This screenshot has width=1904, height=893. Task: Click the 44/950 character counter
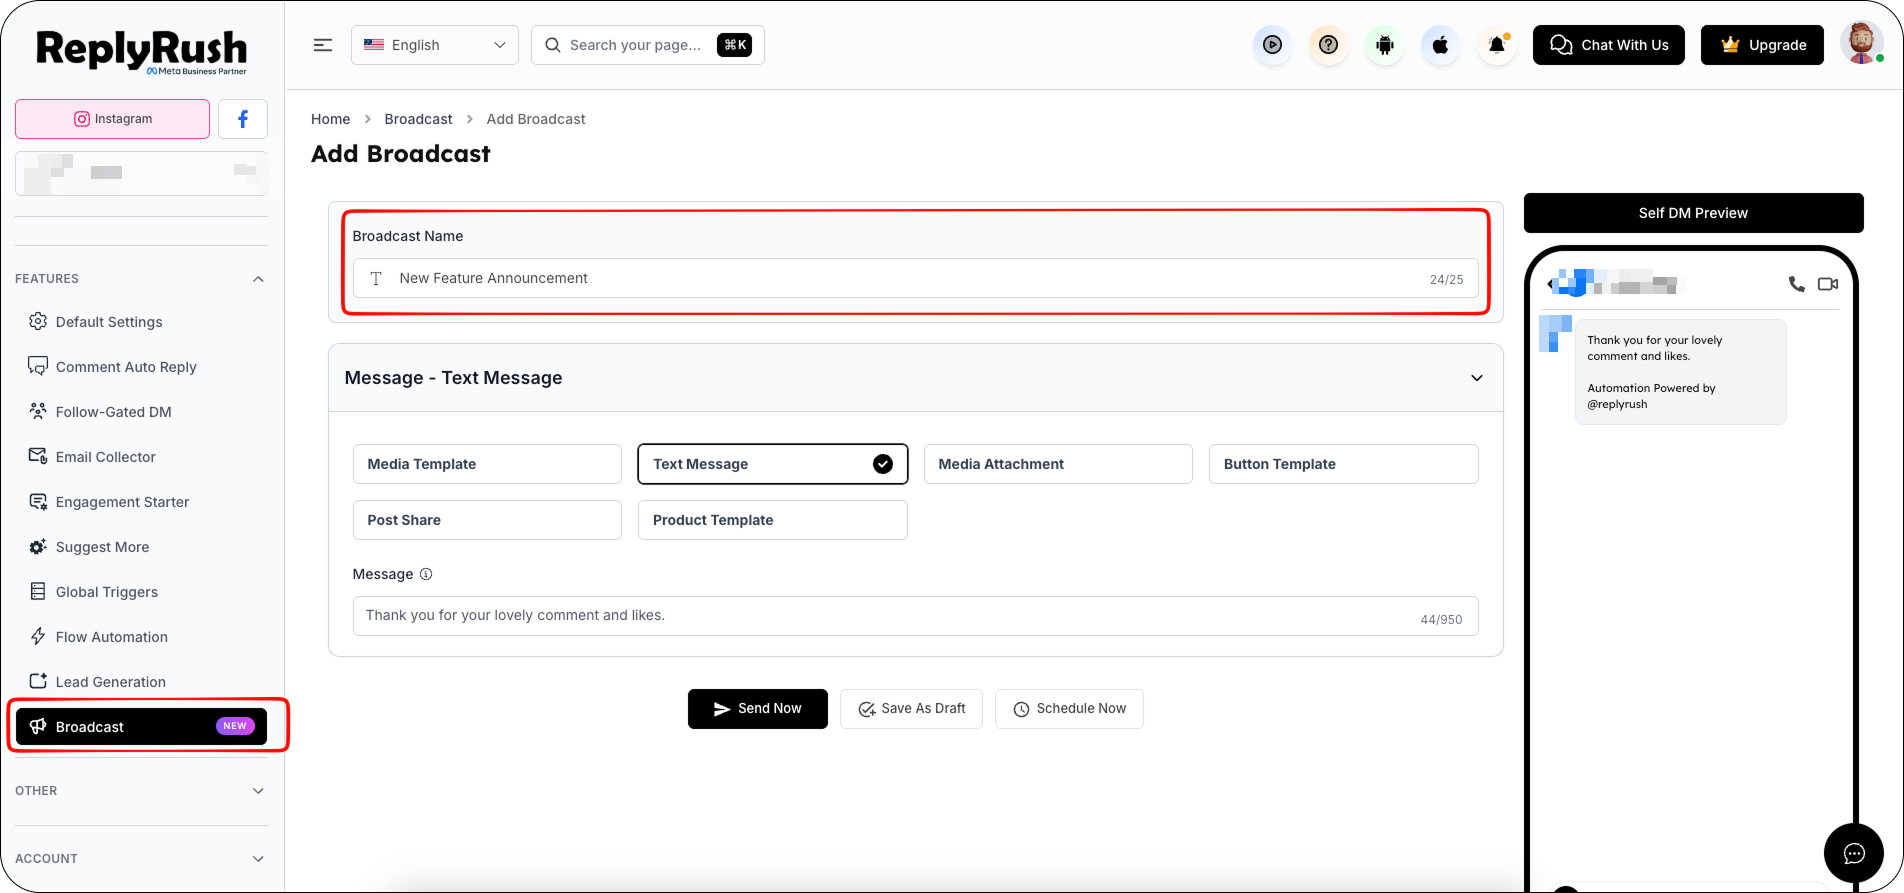click(1442, 620)
